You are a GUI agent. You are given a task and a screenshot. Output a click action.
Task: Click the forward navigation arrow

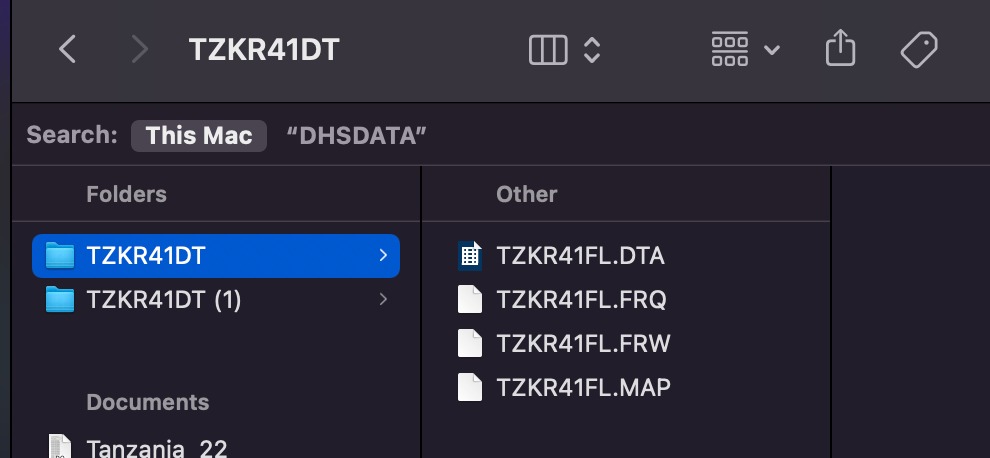139,49
